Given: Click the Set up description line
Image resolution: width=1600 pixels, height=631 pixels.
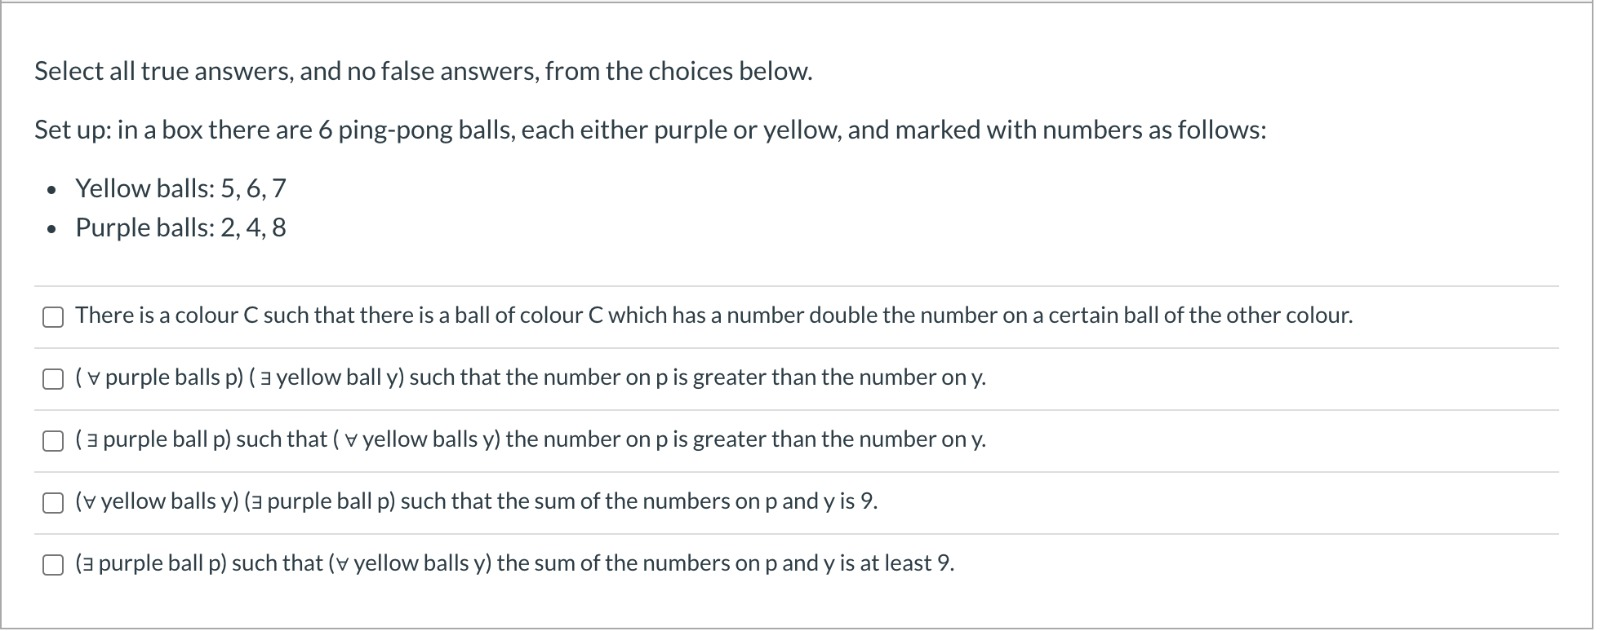Looking at the screenshot, I should tap(650, 130).
